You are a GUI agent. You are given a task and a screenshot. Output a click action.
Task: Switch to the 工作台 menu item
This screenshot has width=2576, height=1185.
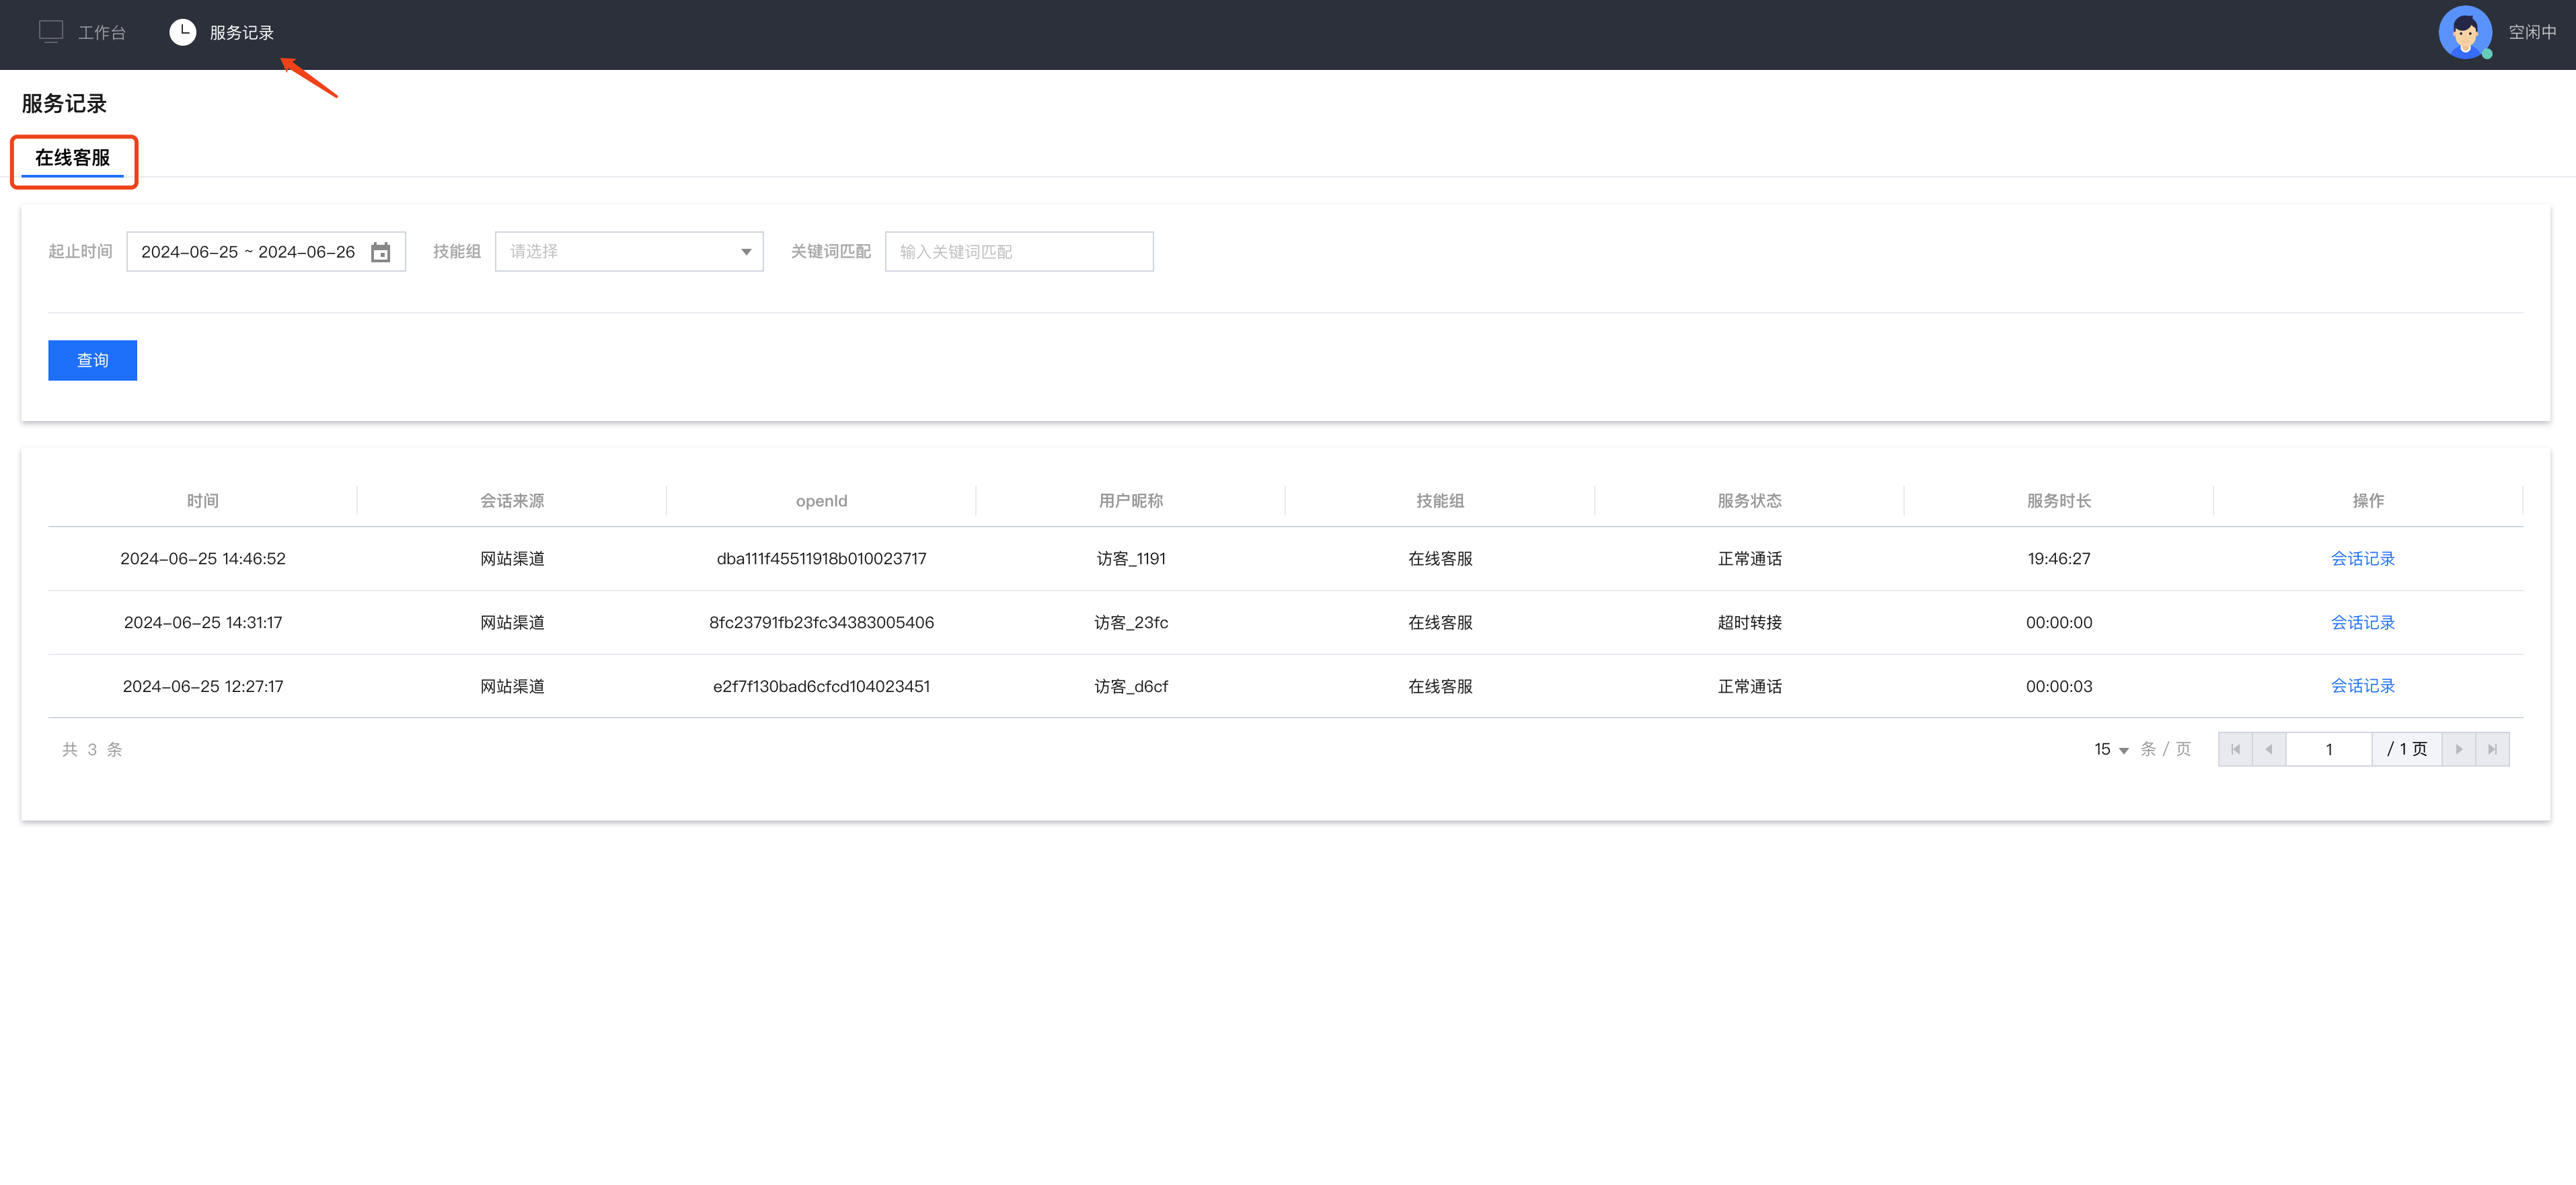click(x=101, y=33)
